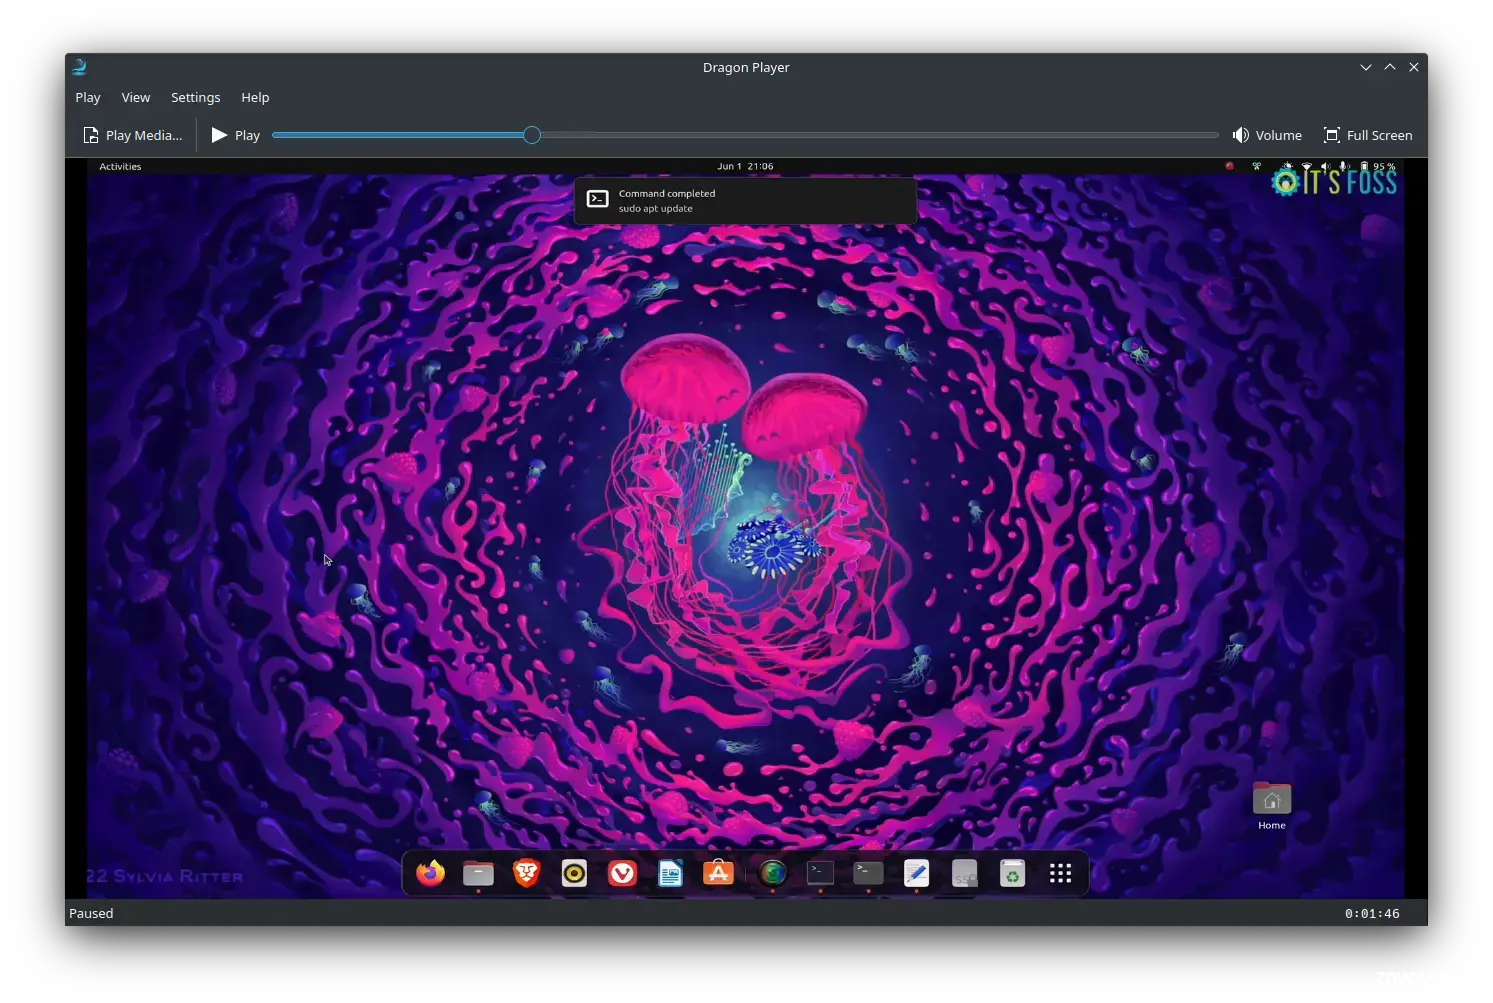The height and width of the screenshot is (1003, 1493).
Task: Switch to Full Screen mode
Action: pos(1368,135)
